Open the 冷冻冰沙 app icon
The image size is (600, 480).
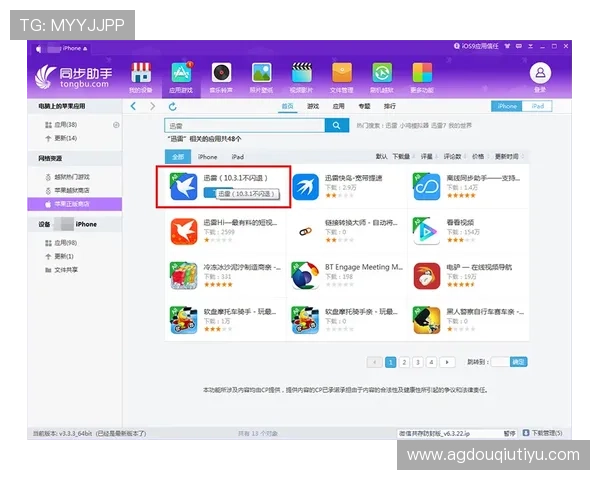pos(184,276)
